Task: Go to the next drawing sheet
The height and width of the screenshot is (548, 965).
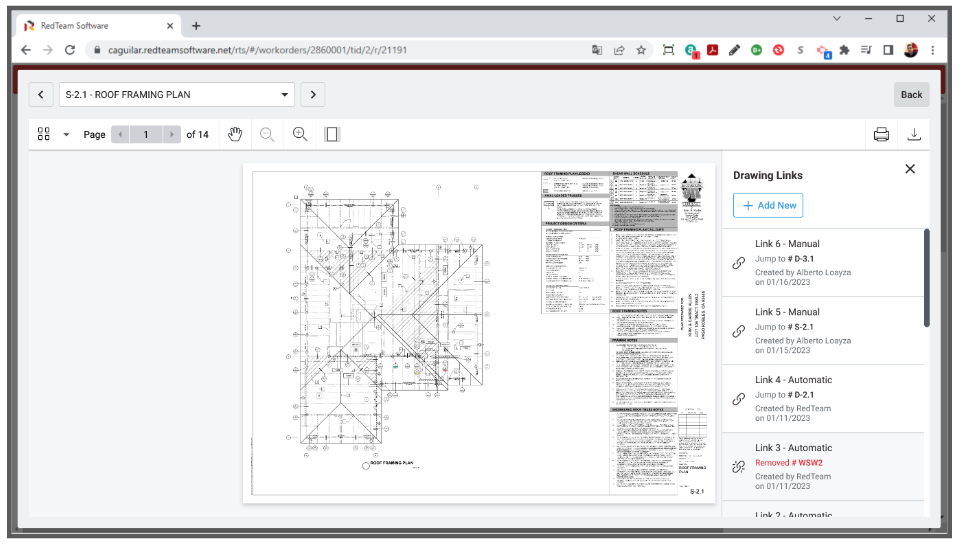Action: [x=313, y=94]
